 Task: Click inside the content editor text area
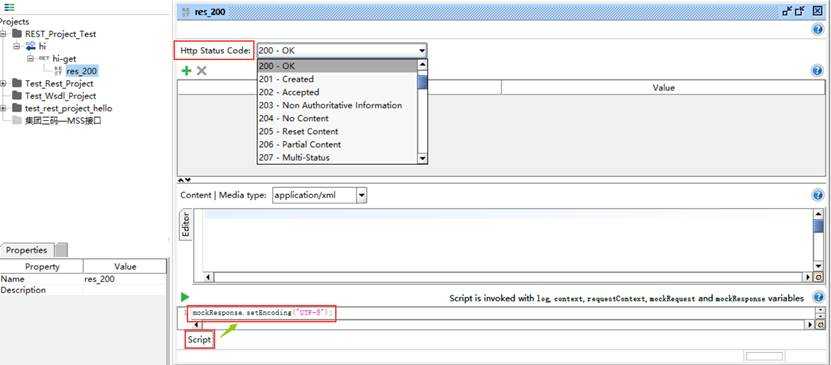tap(508, 240)
